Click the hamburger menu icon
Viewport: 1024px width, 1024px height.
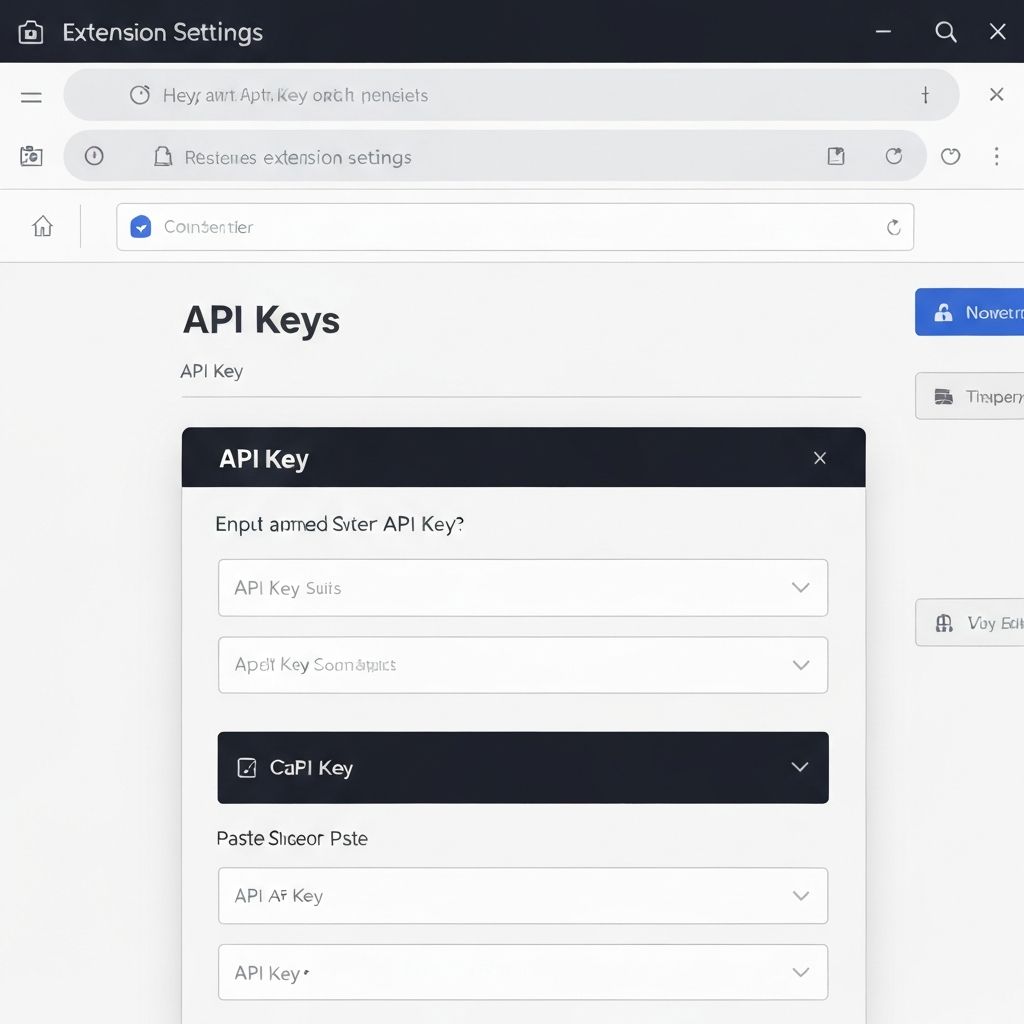31,96
